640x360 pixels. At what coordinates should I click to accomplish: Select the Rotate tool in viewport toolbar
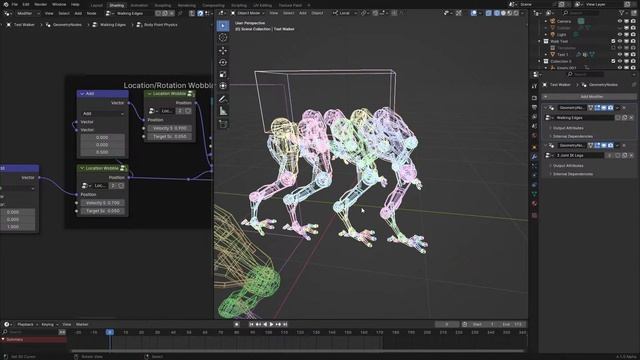click(222, 62)
